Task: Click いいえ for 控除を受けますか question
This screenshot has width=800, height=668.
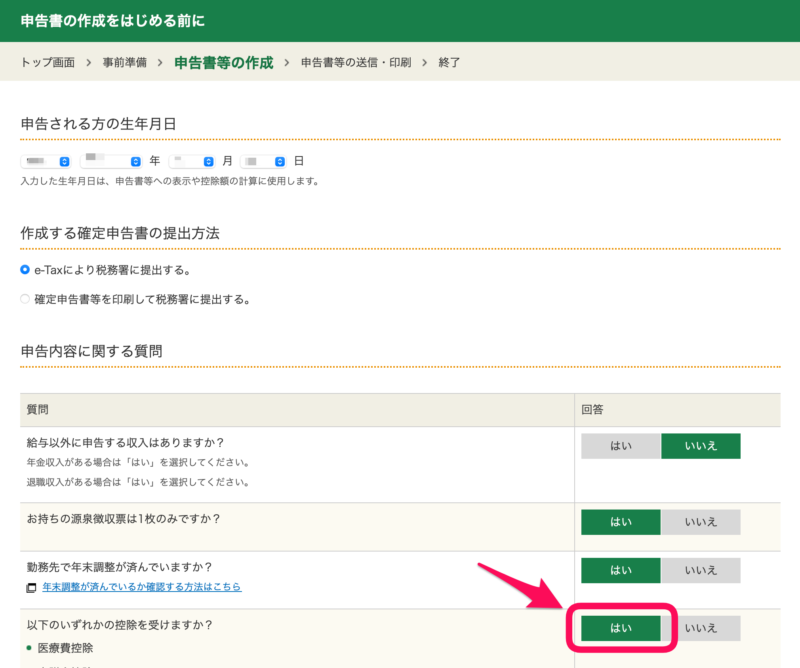Action: (700, 628)
